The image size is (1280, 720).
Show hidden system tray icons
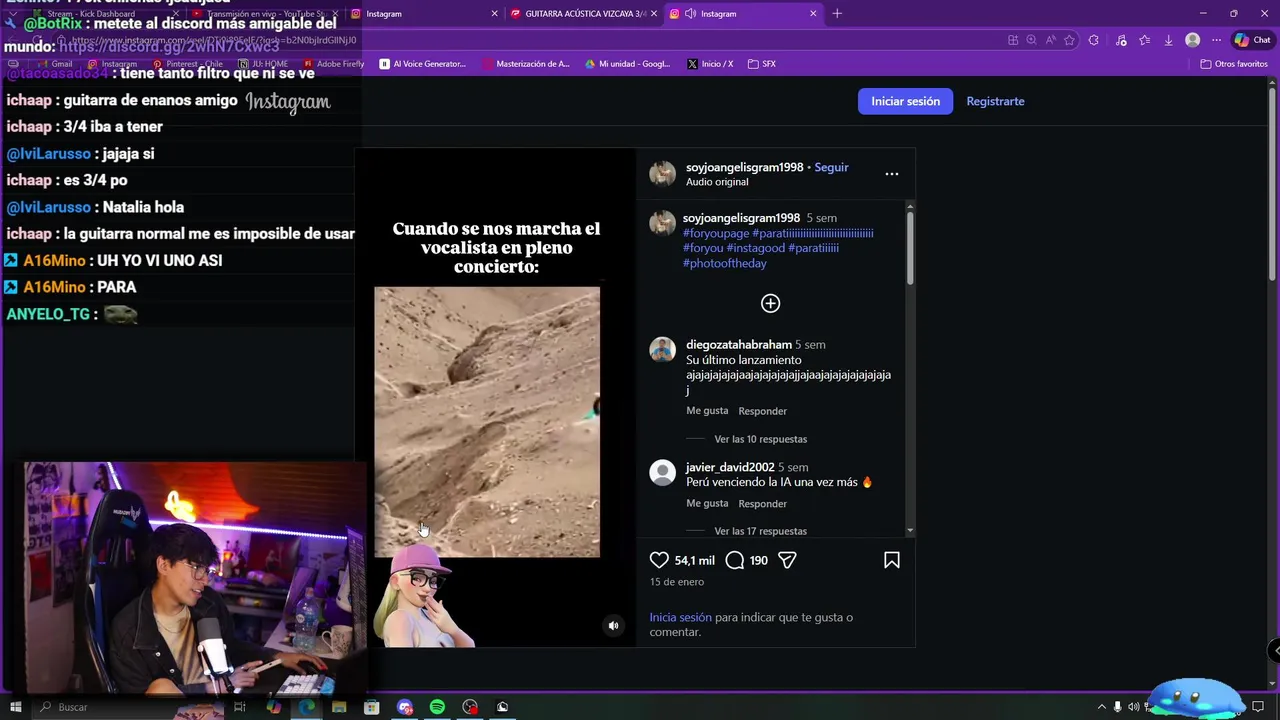point(1102,707)
